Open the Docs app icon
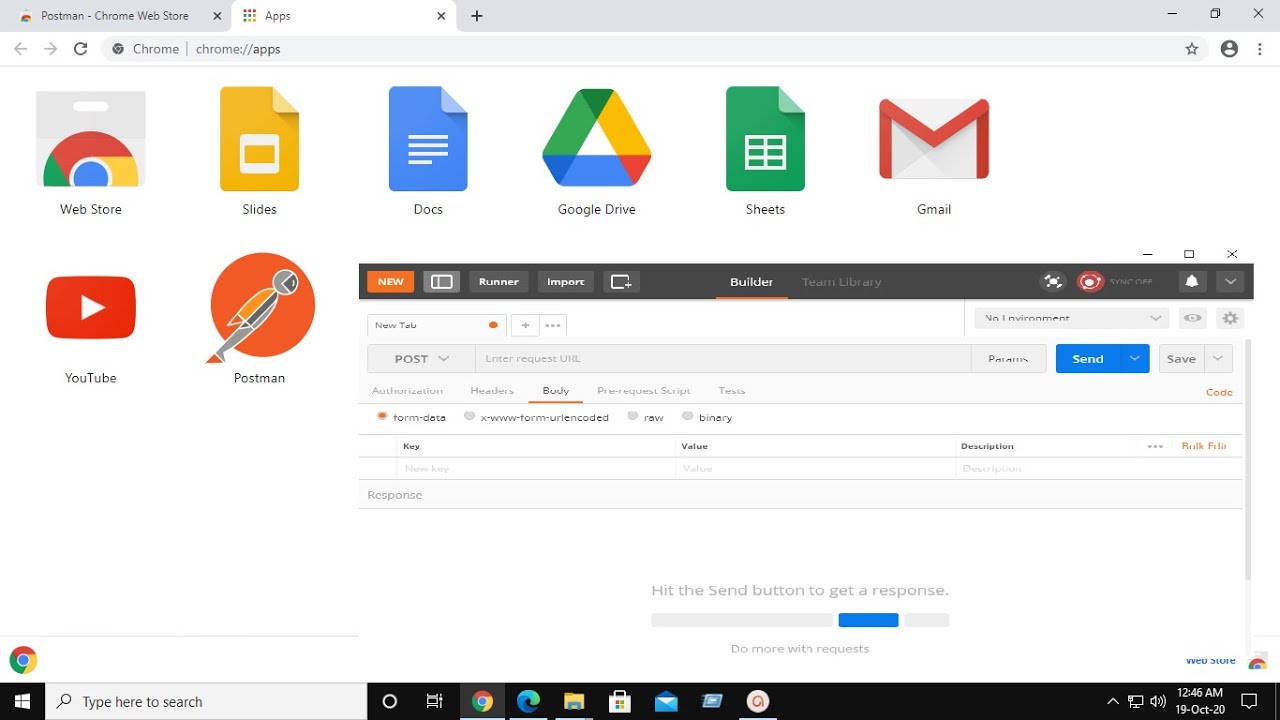 click(428, 140)
